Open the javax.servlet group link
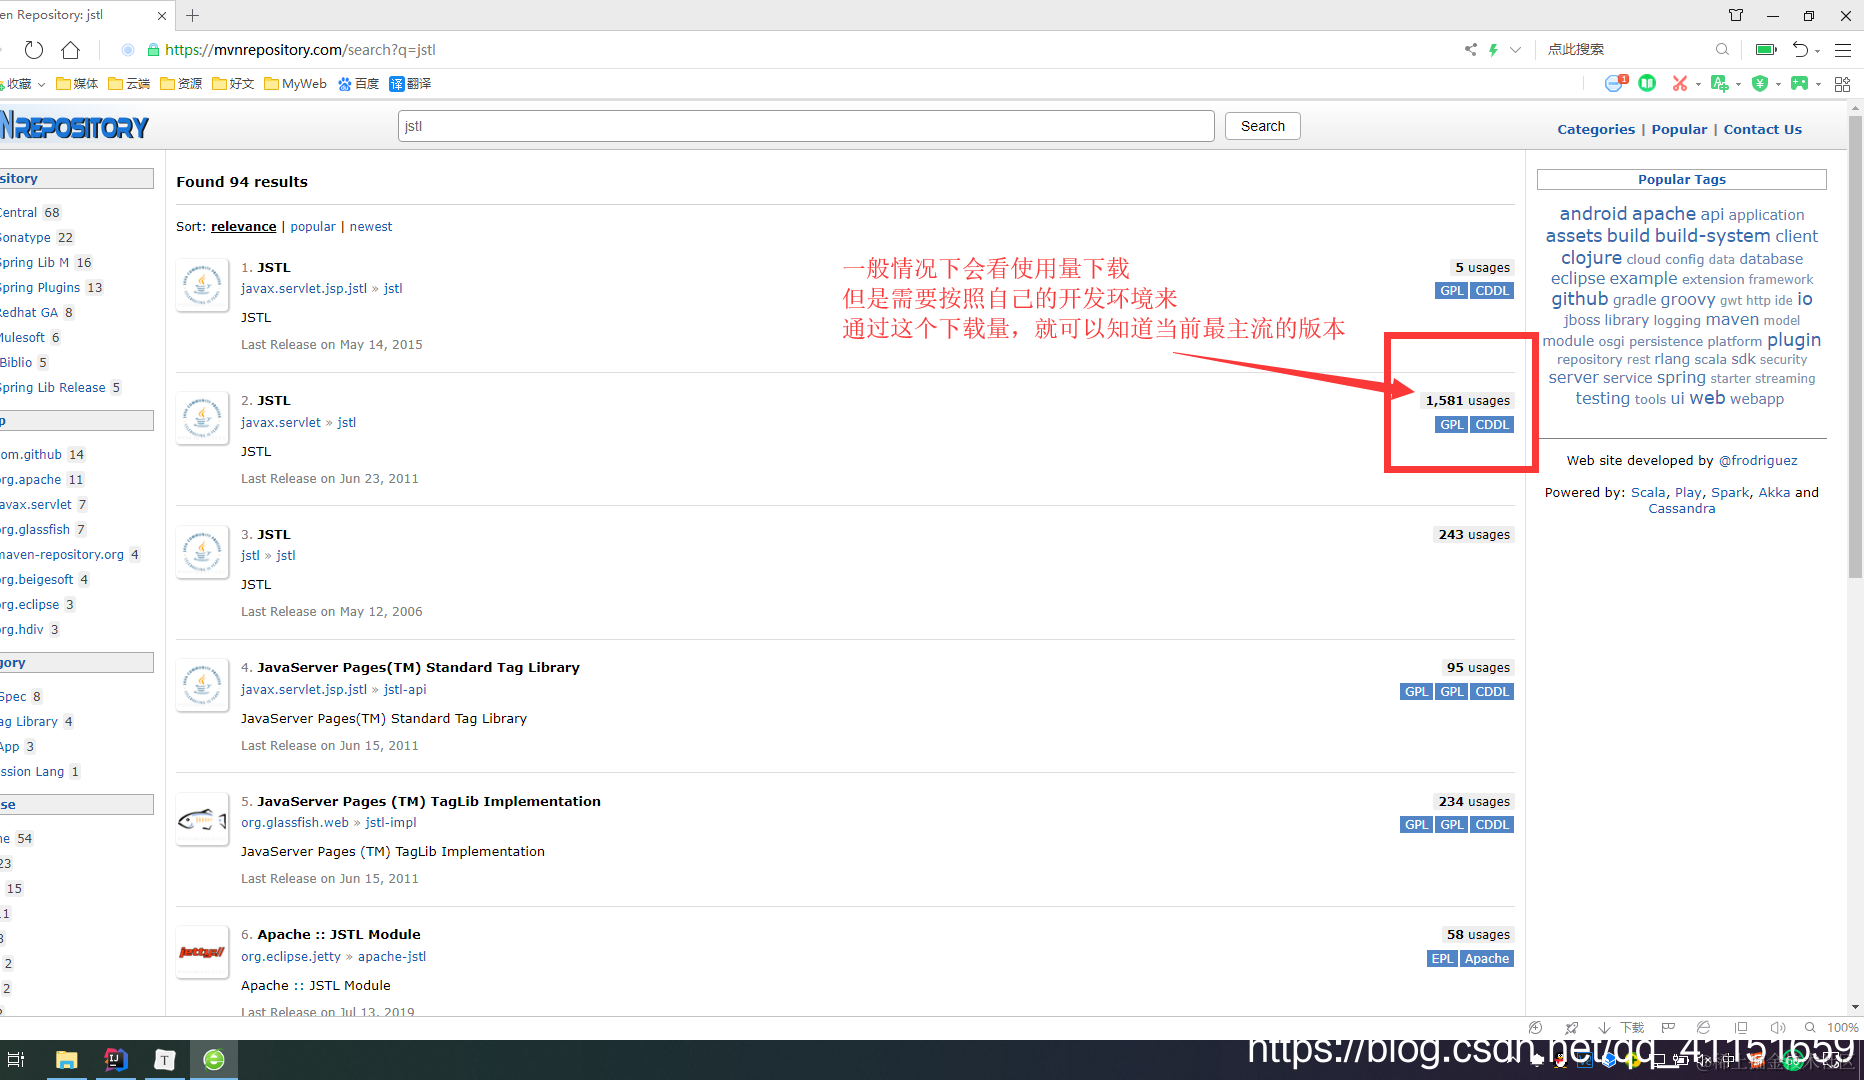The width and height of the screenshot is (1864, 1080). pyautogui.click(x=281, y=422)
